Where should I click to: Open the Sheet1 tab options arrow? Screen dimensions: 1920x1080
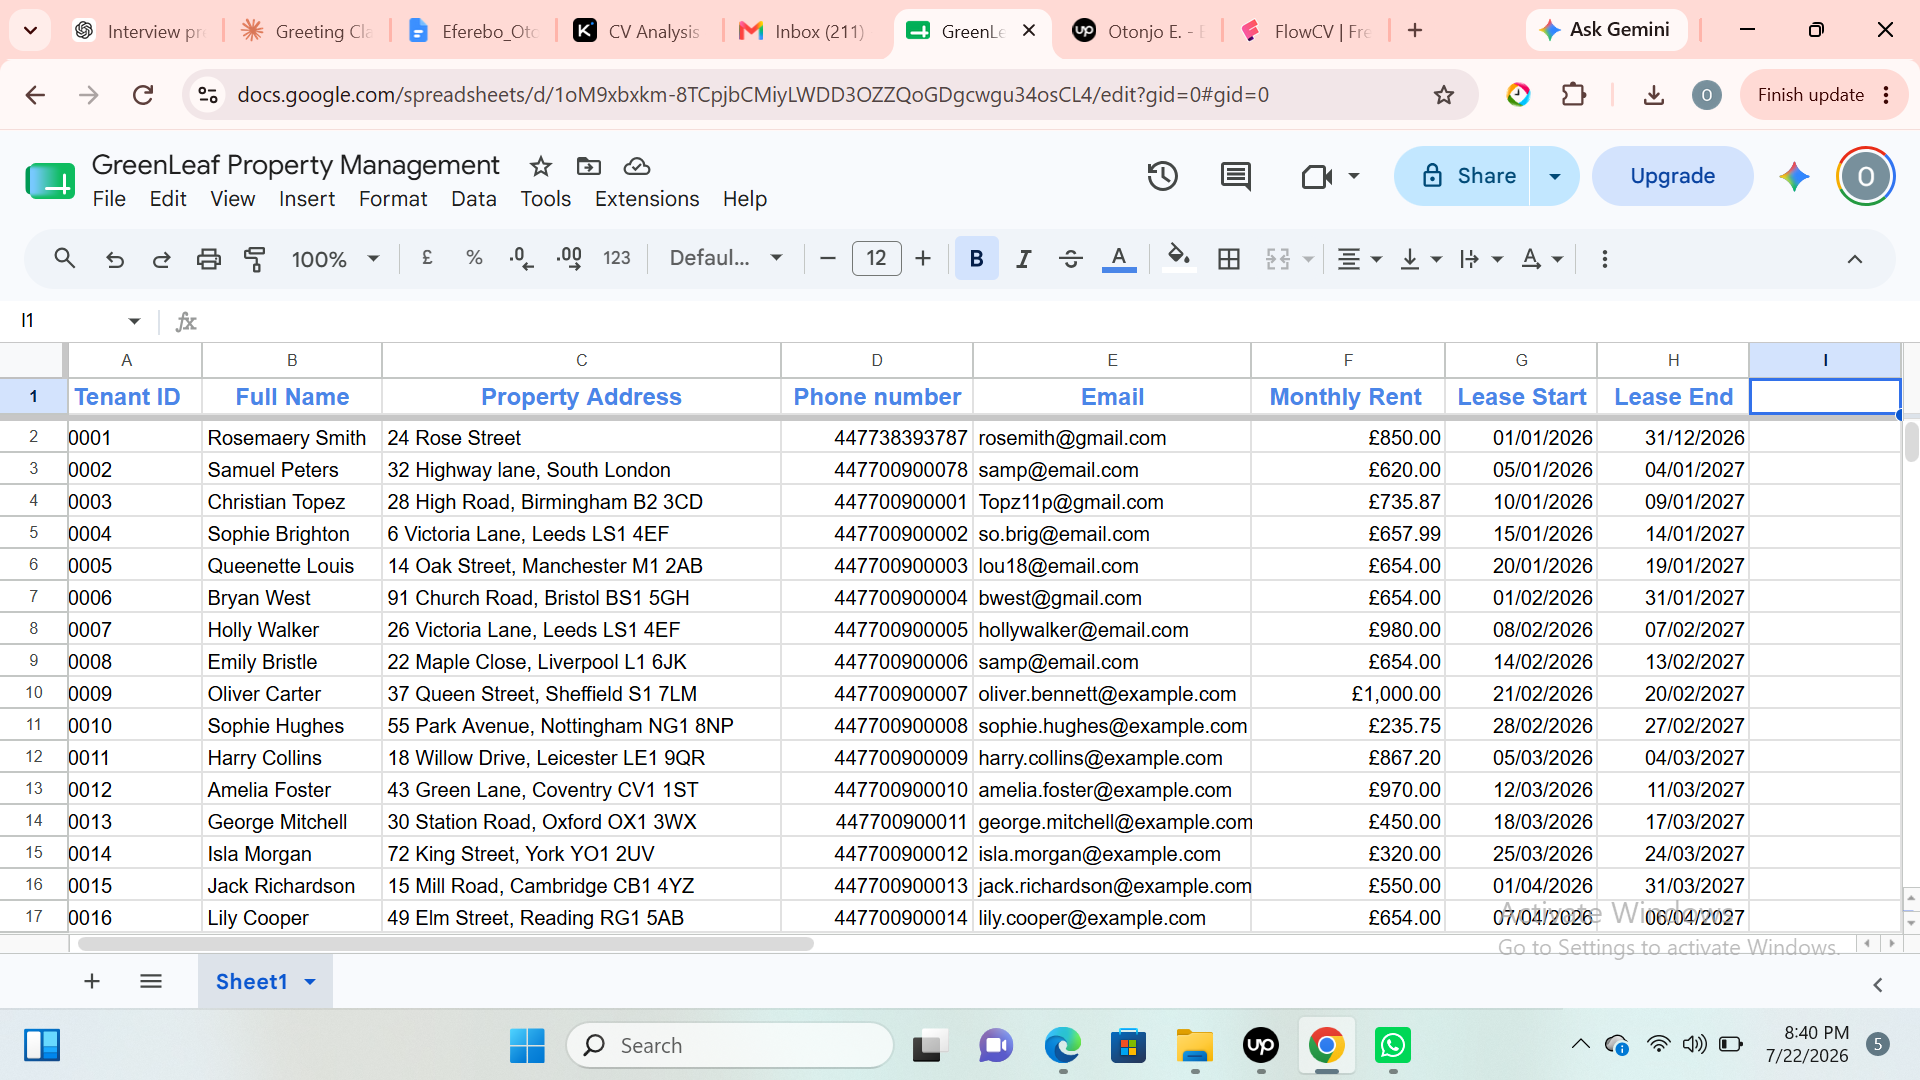tap(310, 982)
